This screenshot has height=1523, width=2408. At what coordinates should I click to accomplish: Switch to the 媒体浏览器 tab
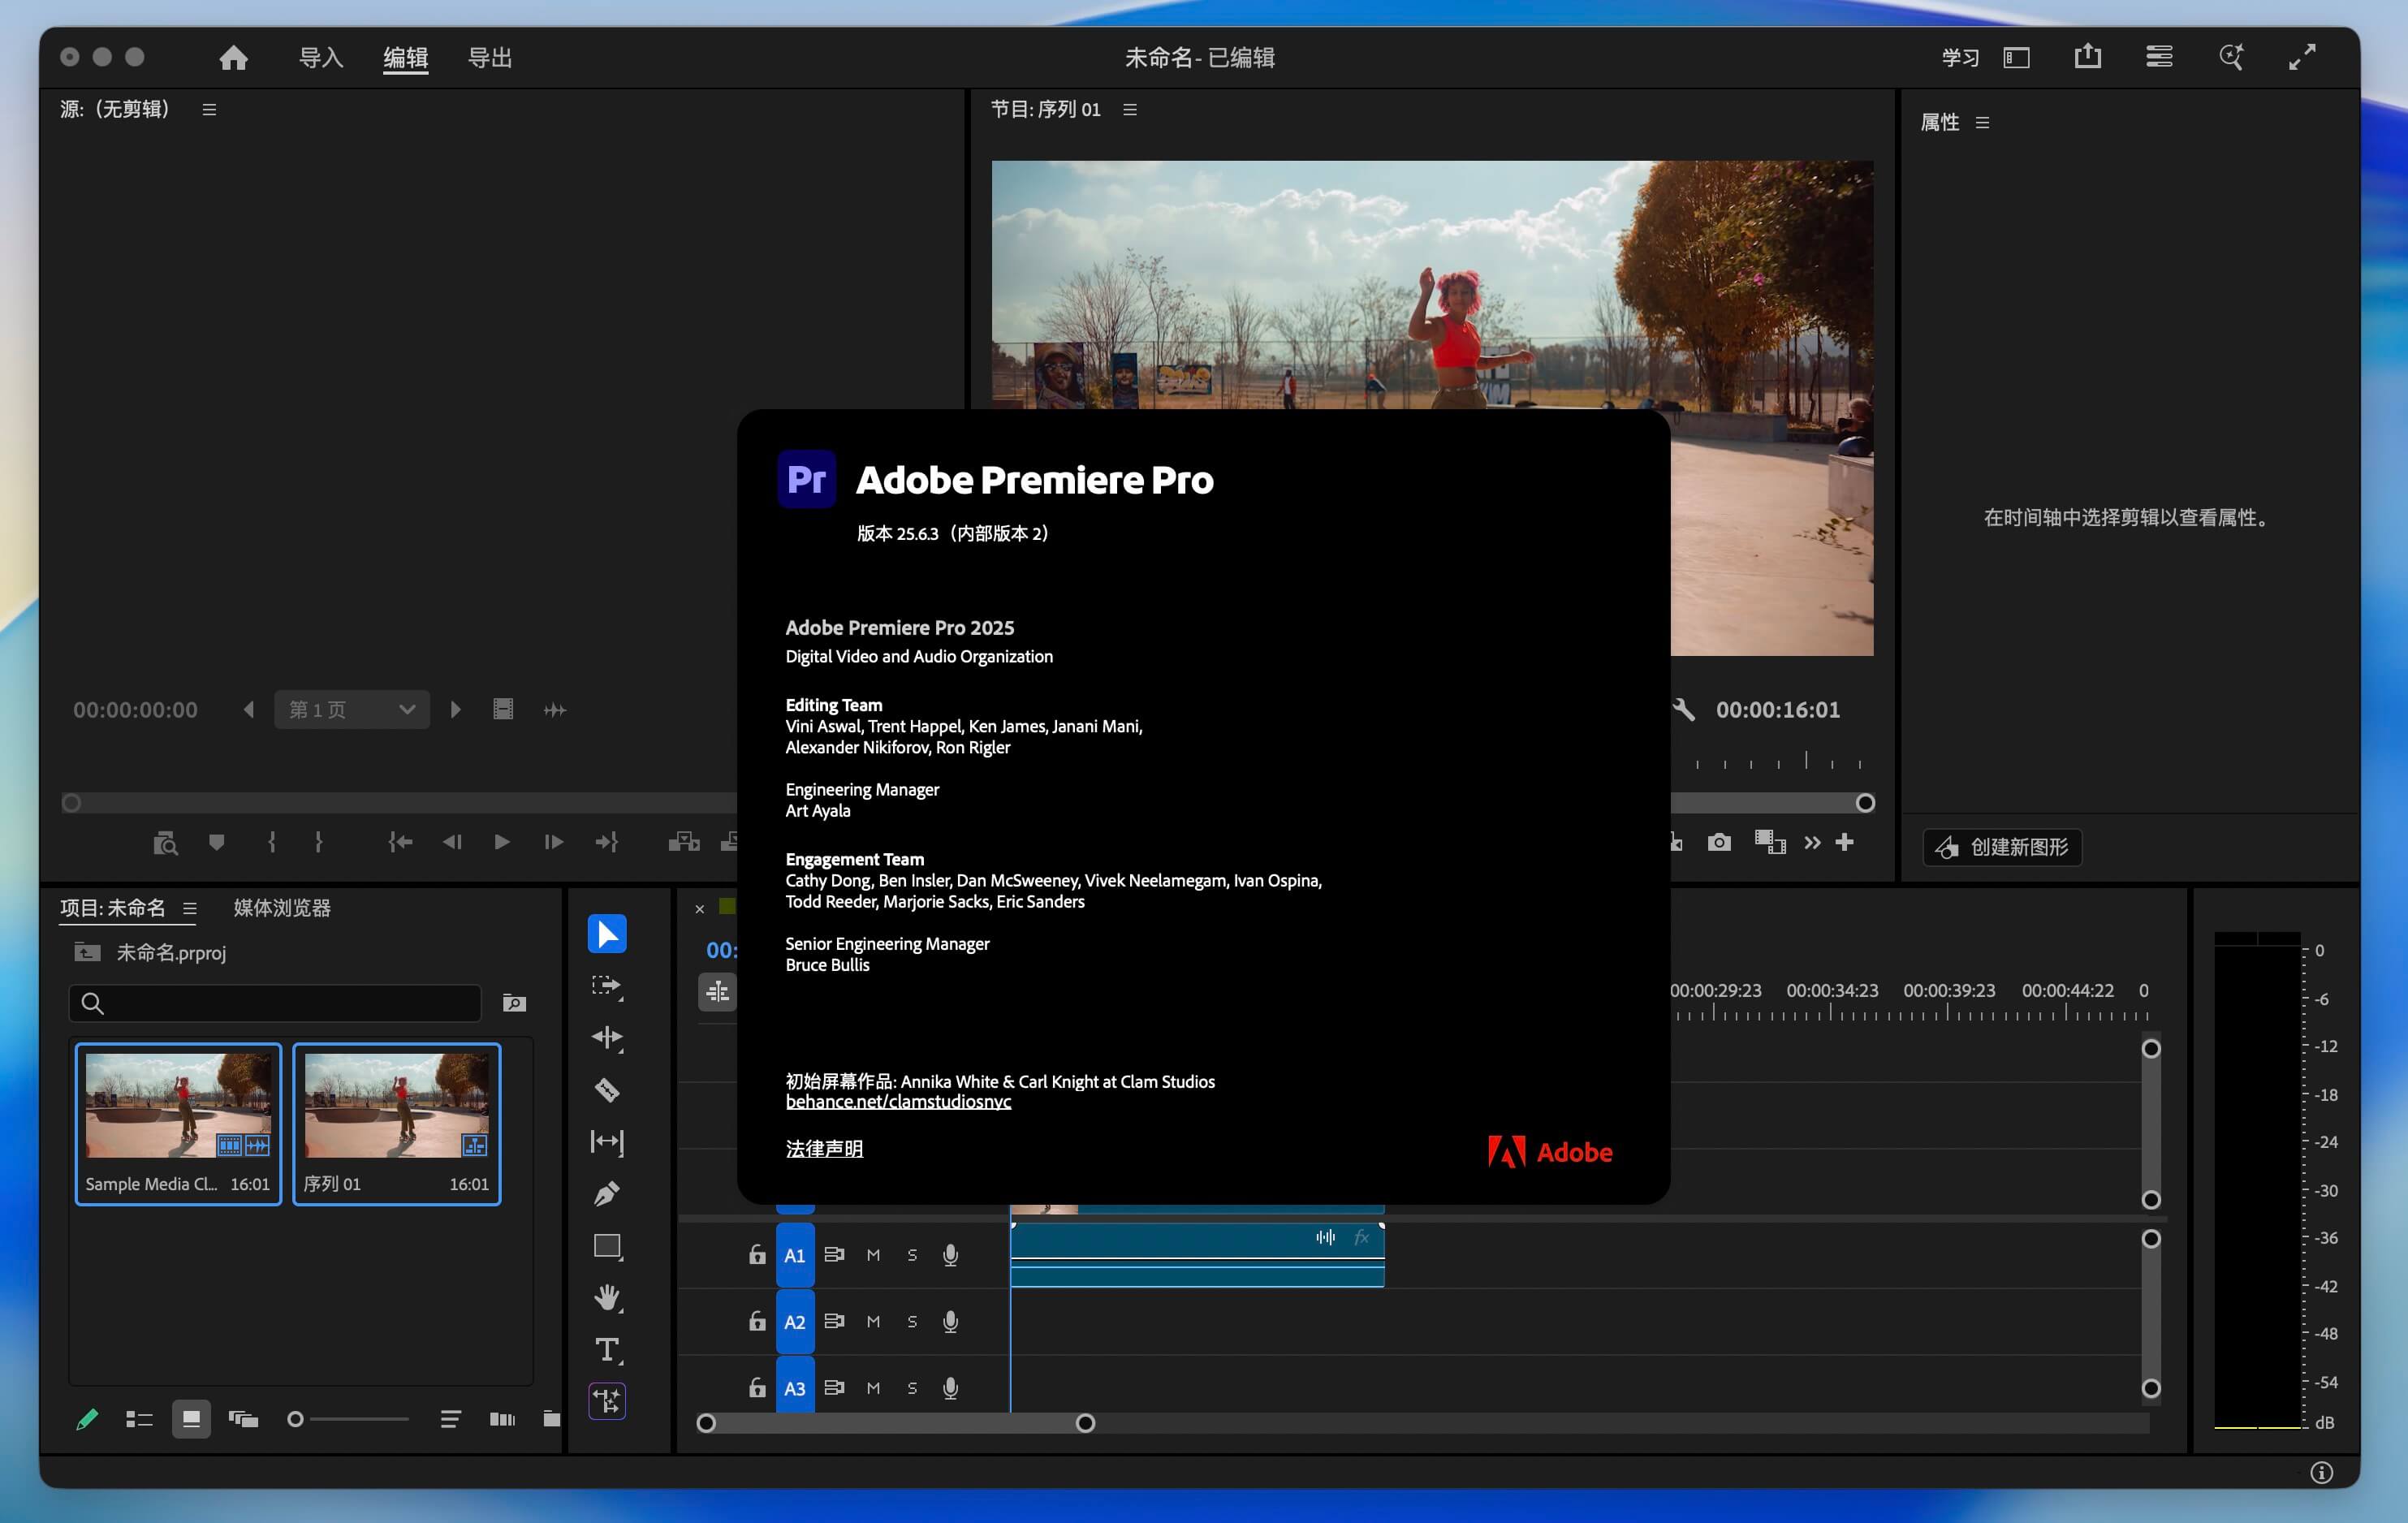tap(282, 908)
